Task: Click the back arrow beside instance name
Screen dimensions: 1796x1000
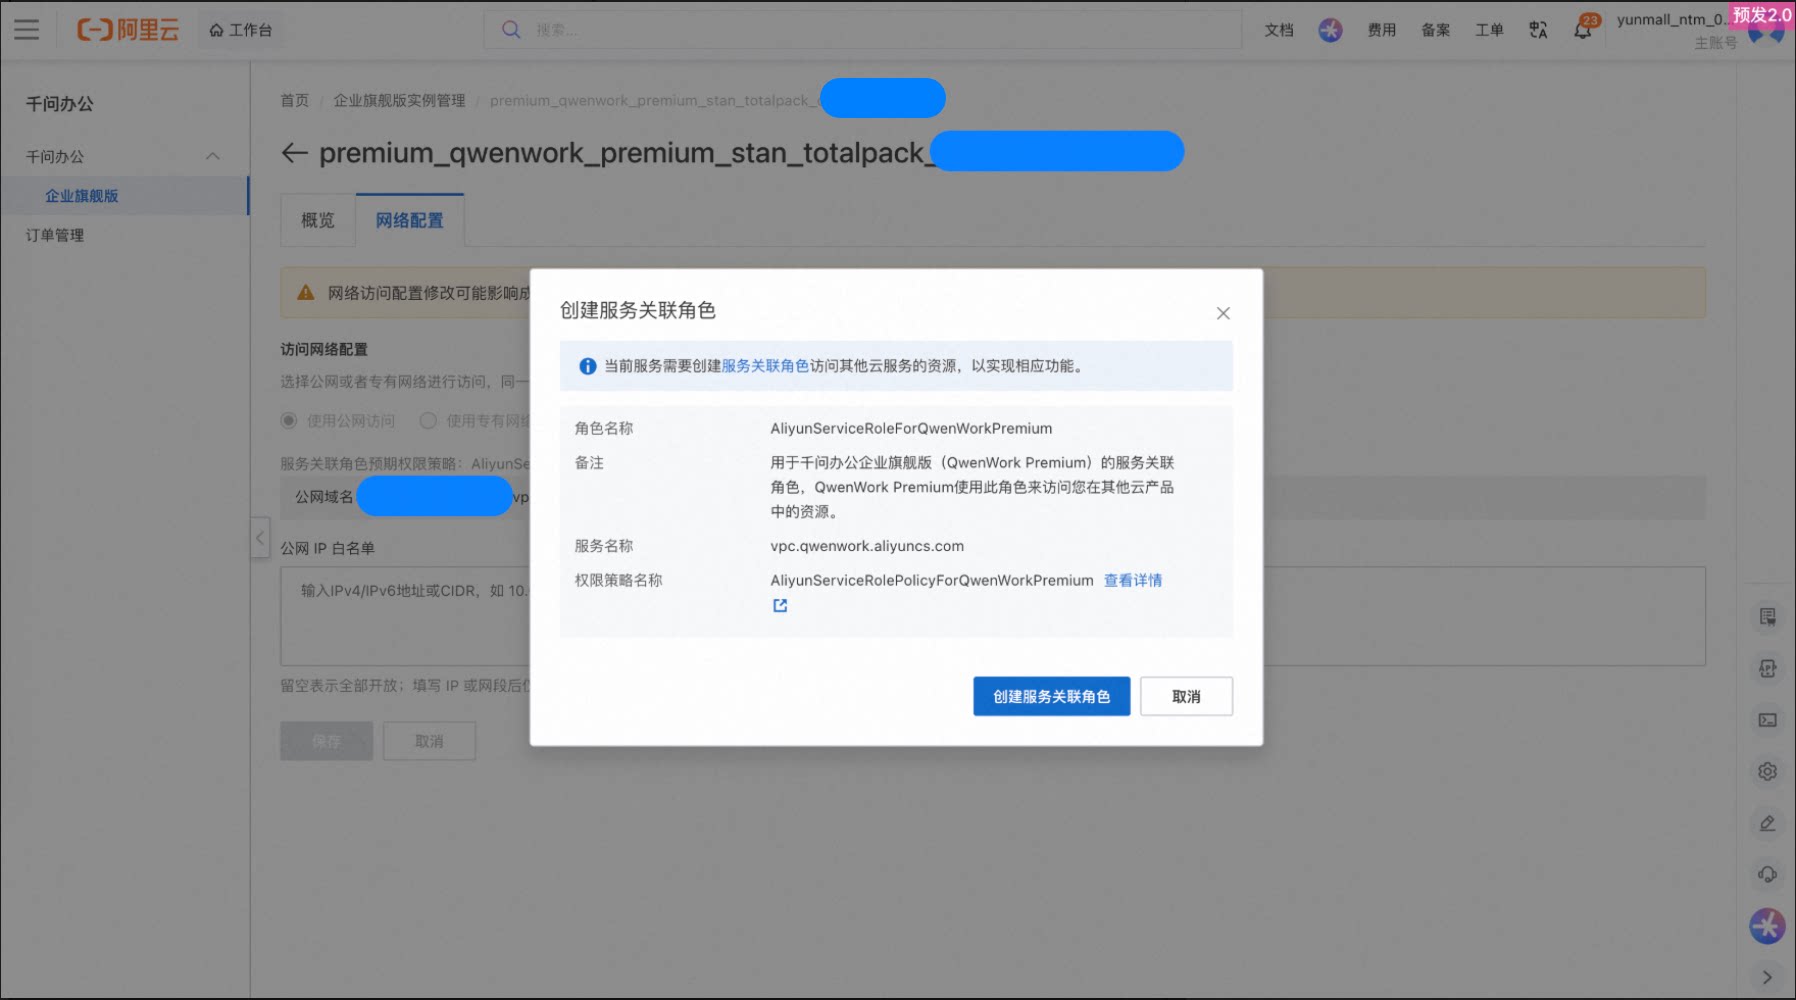Action: coord(294,152)
